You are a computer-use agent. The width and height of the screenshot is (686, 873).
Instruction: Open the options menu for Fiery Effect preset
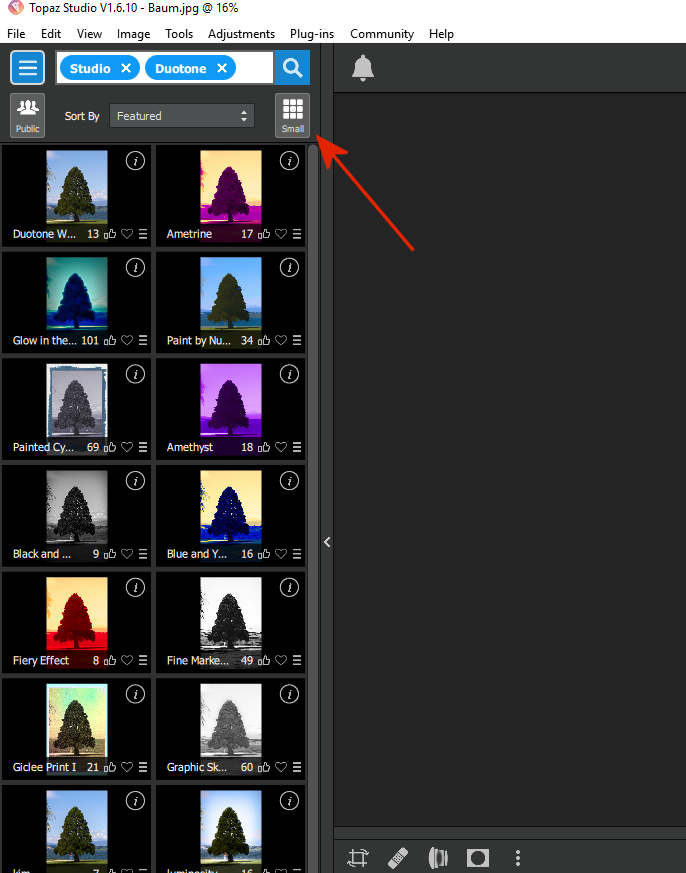(x=143, y=661)
